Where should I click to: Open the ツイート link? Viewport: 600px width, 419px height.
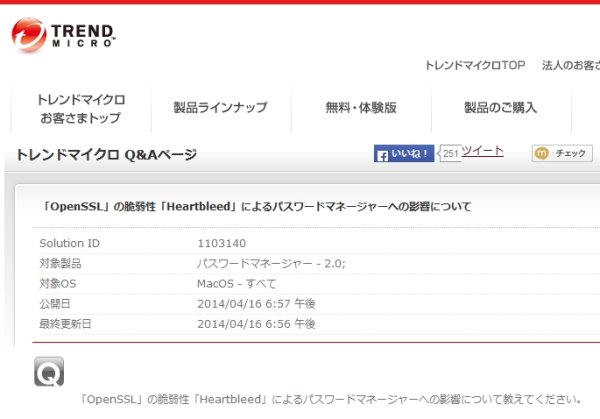click(x=482, y=152)
